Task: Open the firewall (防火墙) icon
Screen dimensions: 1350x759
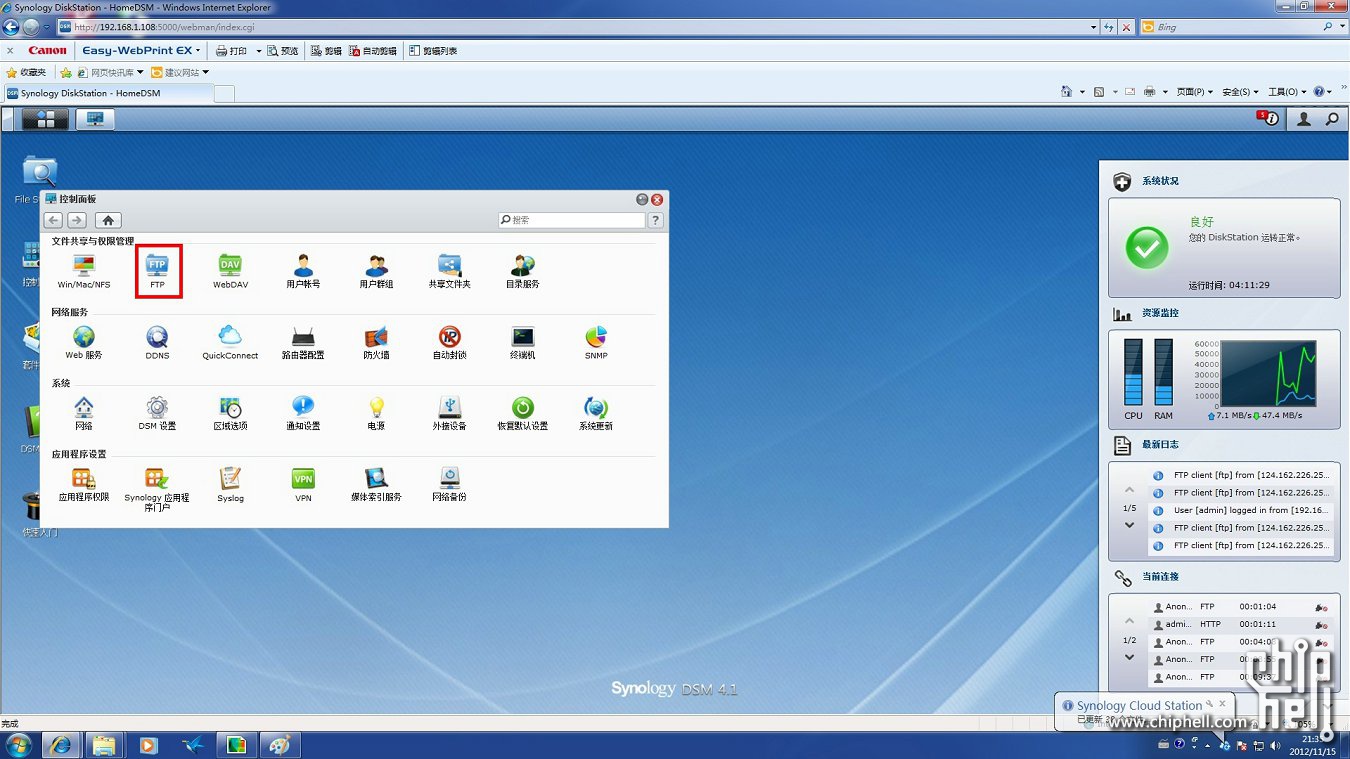Action: [376, 342]
